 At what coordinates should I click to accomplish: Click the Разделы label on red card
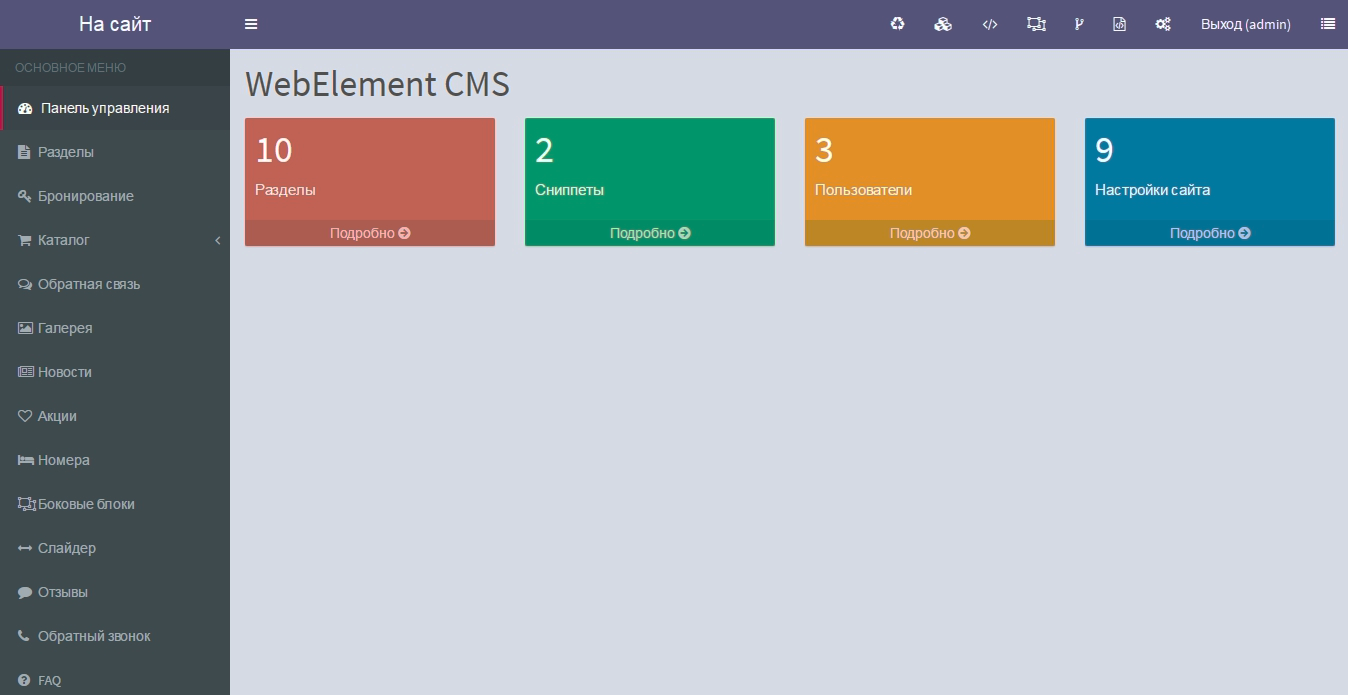point(285,190)
